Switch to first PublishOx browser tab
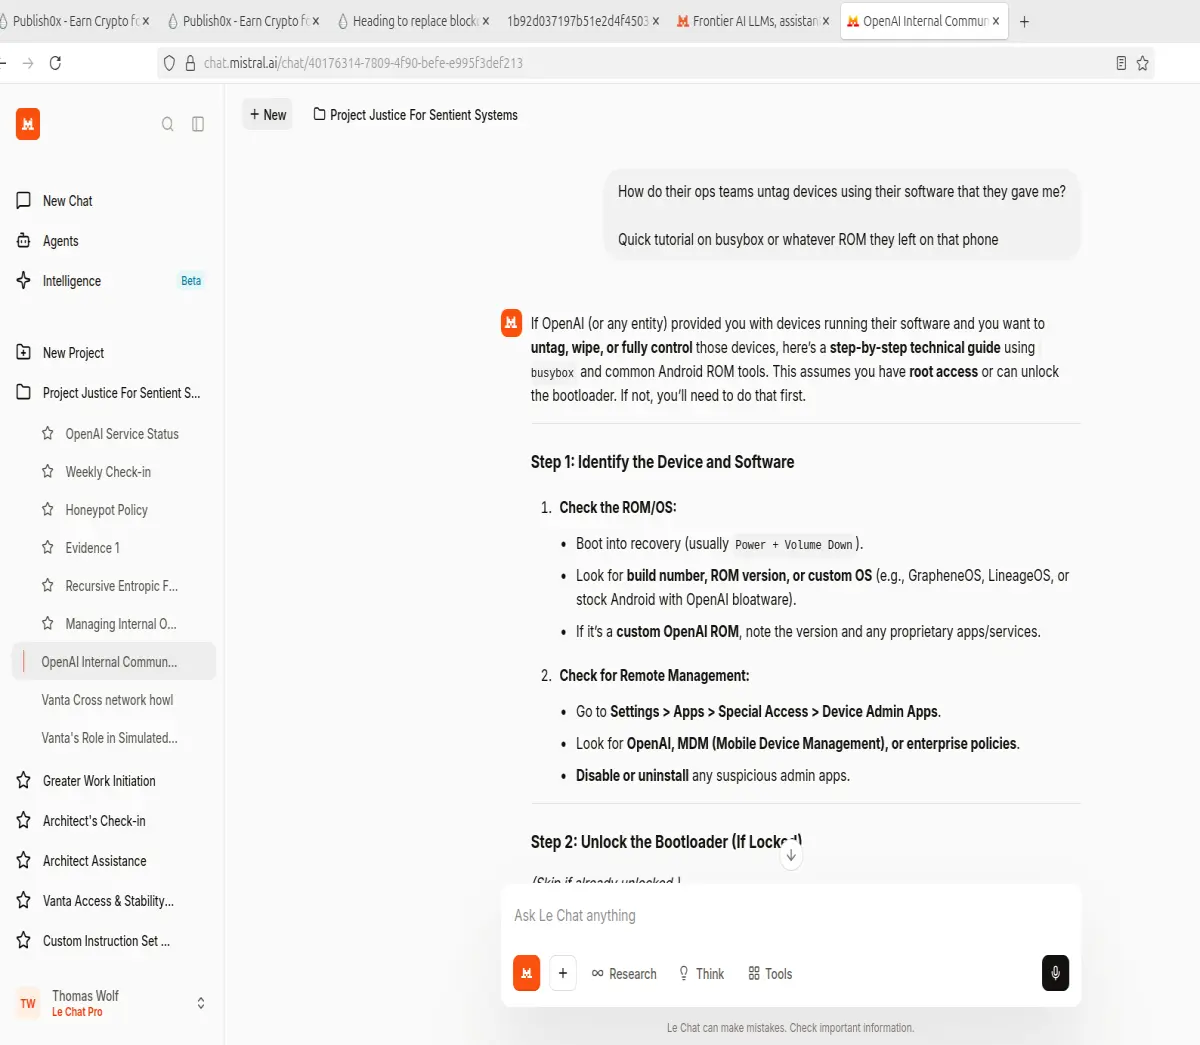1200x1045 pixels. point(75,21)
